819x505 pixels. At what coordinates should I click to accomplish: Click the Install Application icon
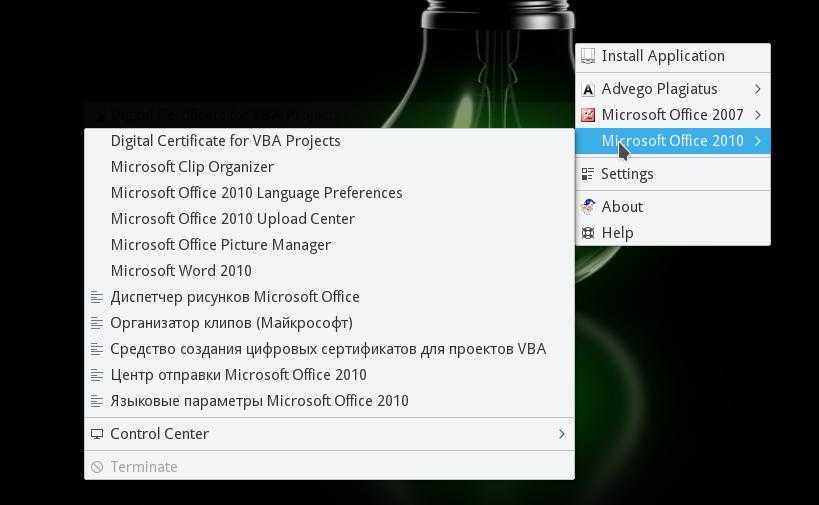588,56
